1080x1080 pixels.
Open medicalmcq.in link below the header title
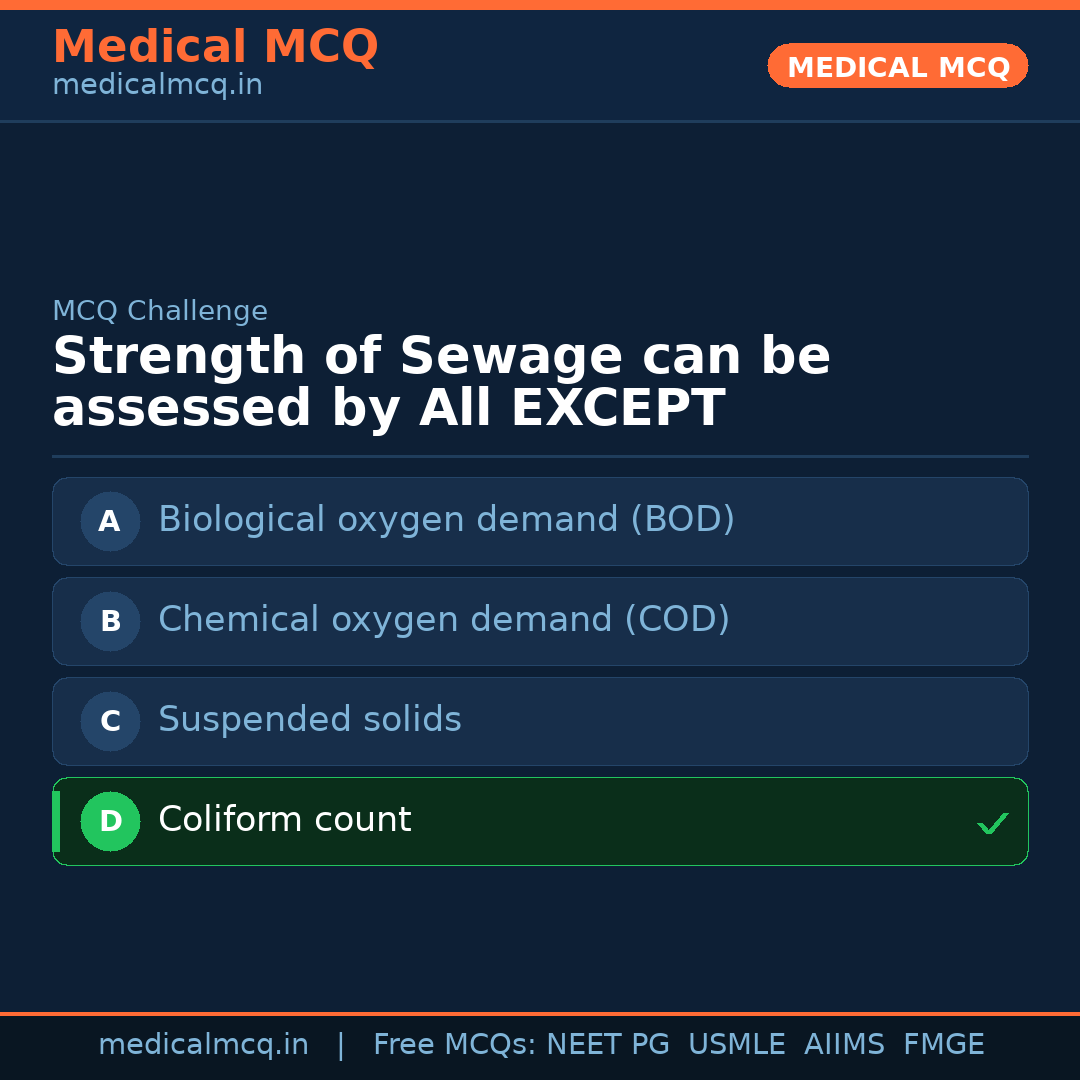tap(157, 86)
